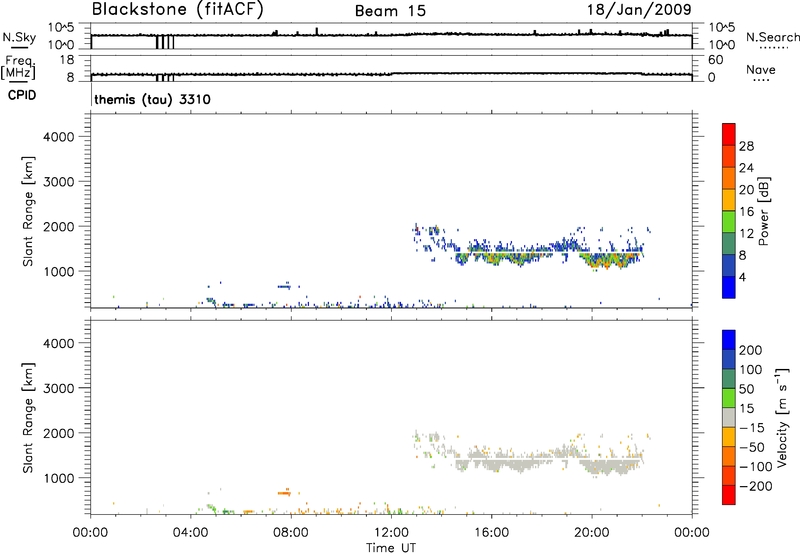The width and height of the screenshot is (800, 554).
Task: Select the "themis (tau) 3310" CPID text
Action: click(153, 99)
